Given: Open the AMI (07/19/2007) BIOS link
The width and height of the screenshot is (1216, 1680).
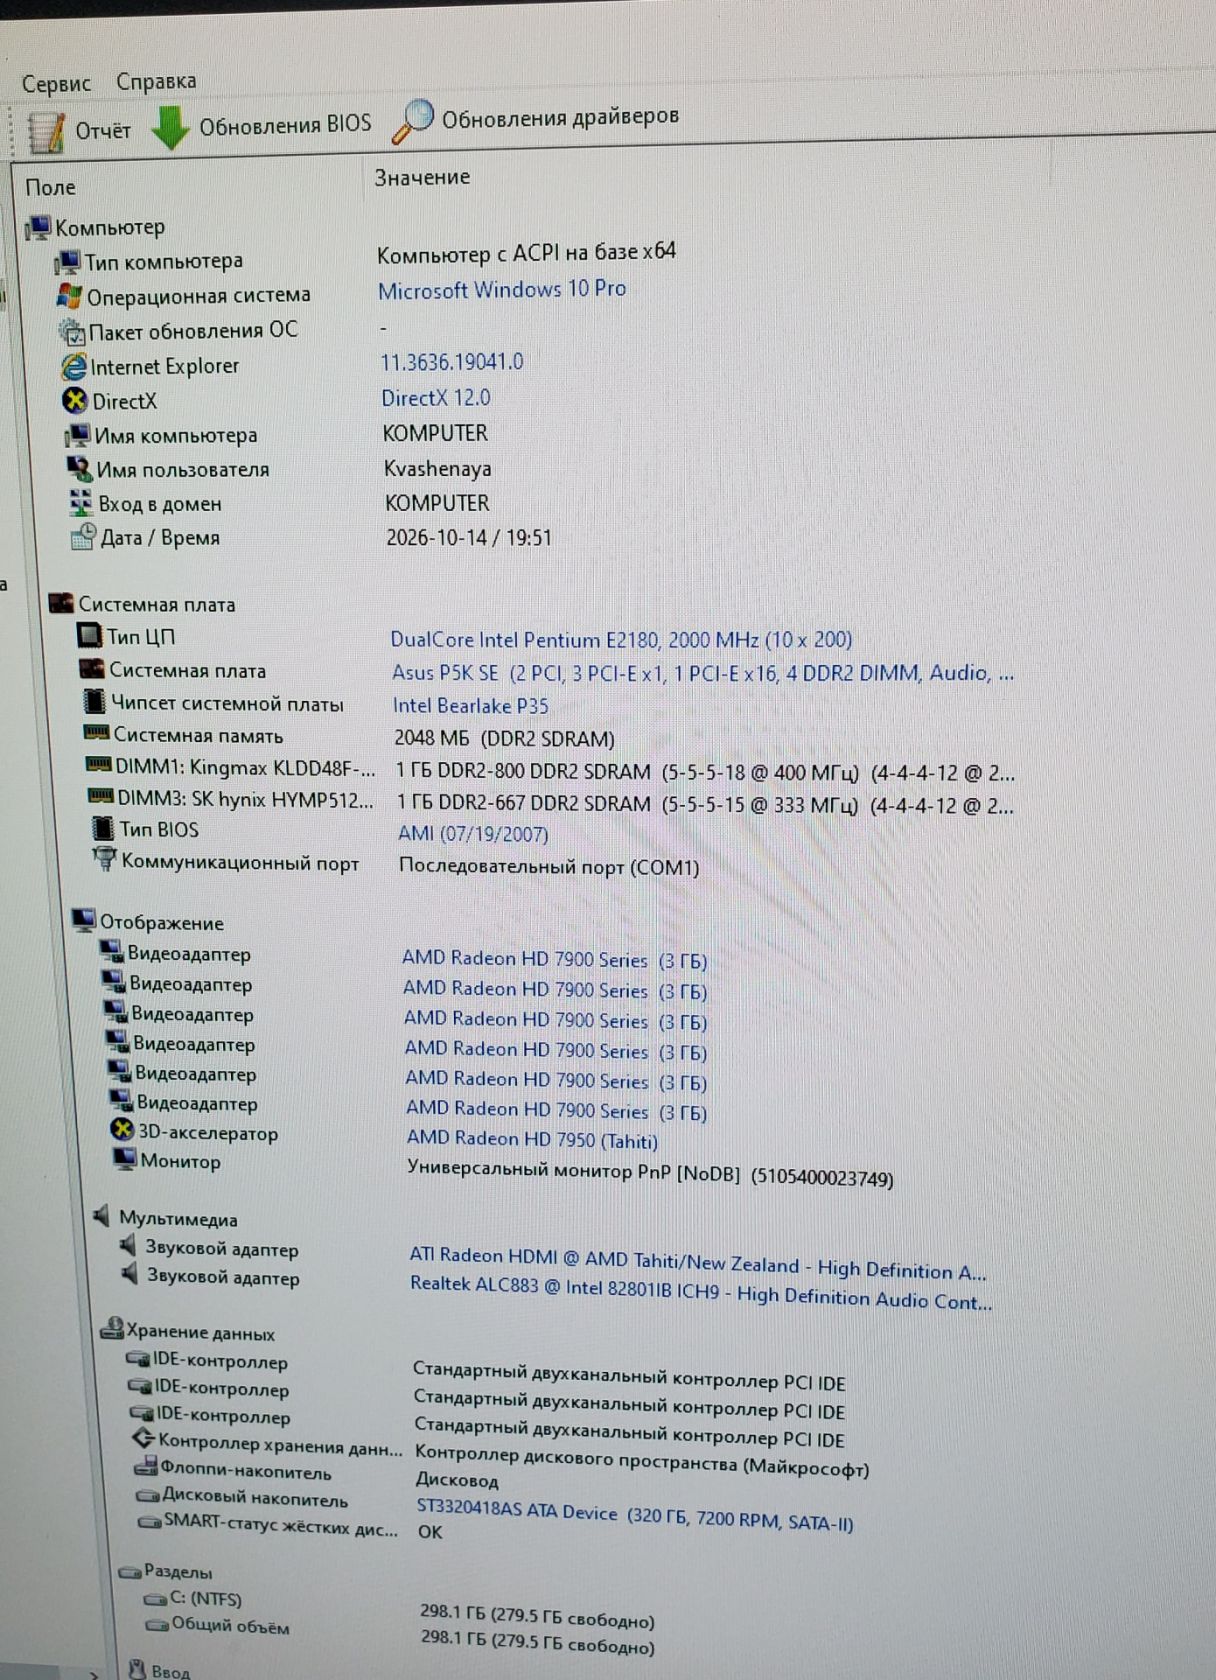Looking at the screenshot, I should click(x=473, y=833).
